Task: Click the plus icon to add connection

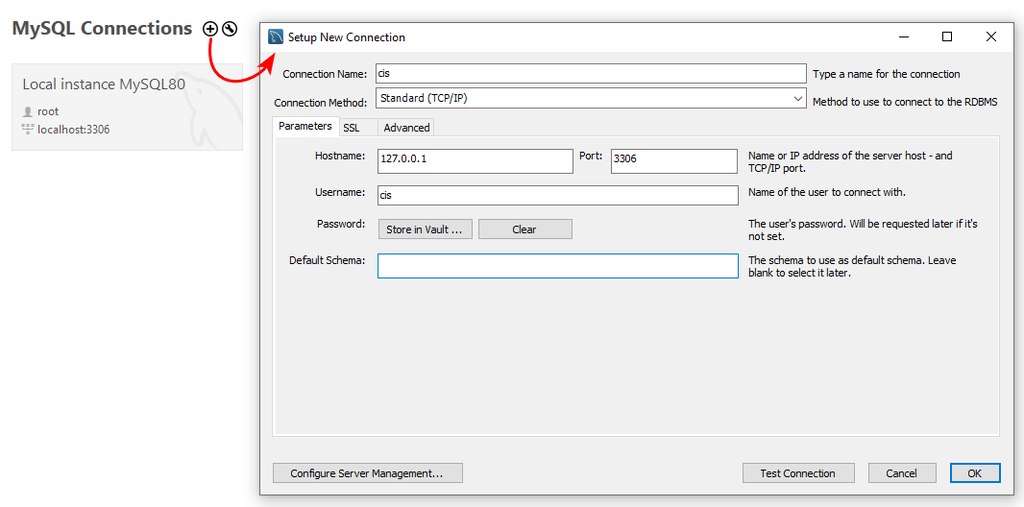Action: 210,29
